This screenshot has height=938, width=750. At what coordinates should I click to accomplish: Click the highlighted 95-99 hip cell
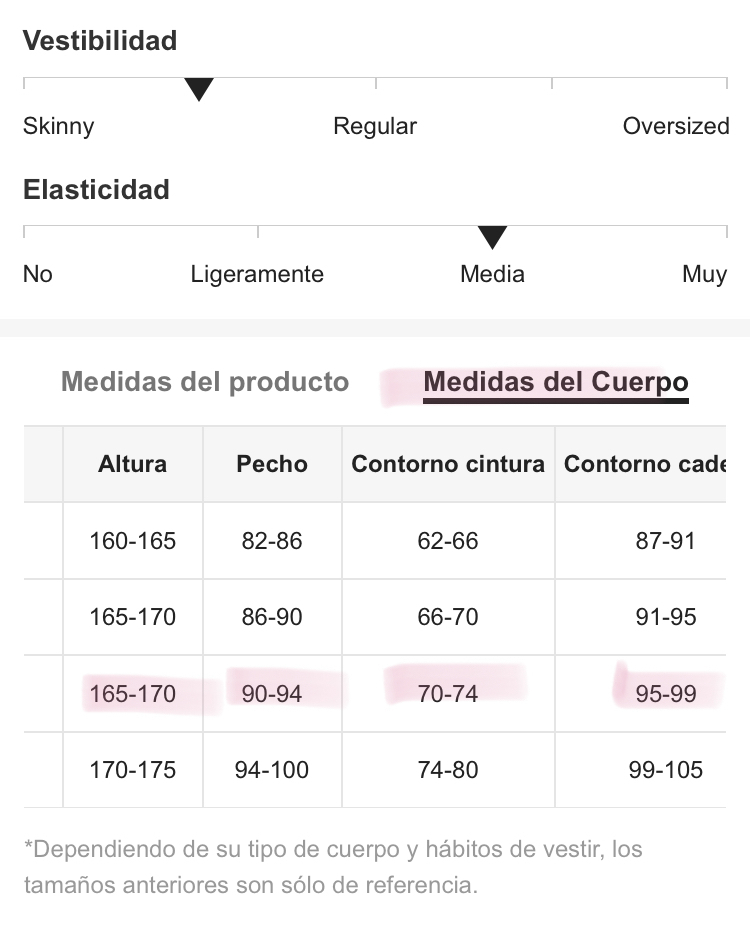[x=641, y=694]
